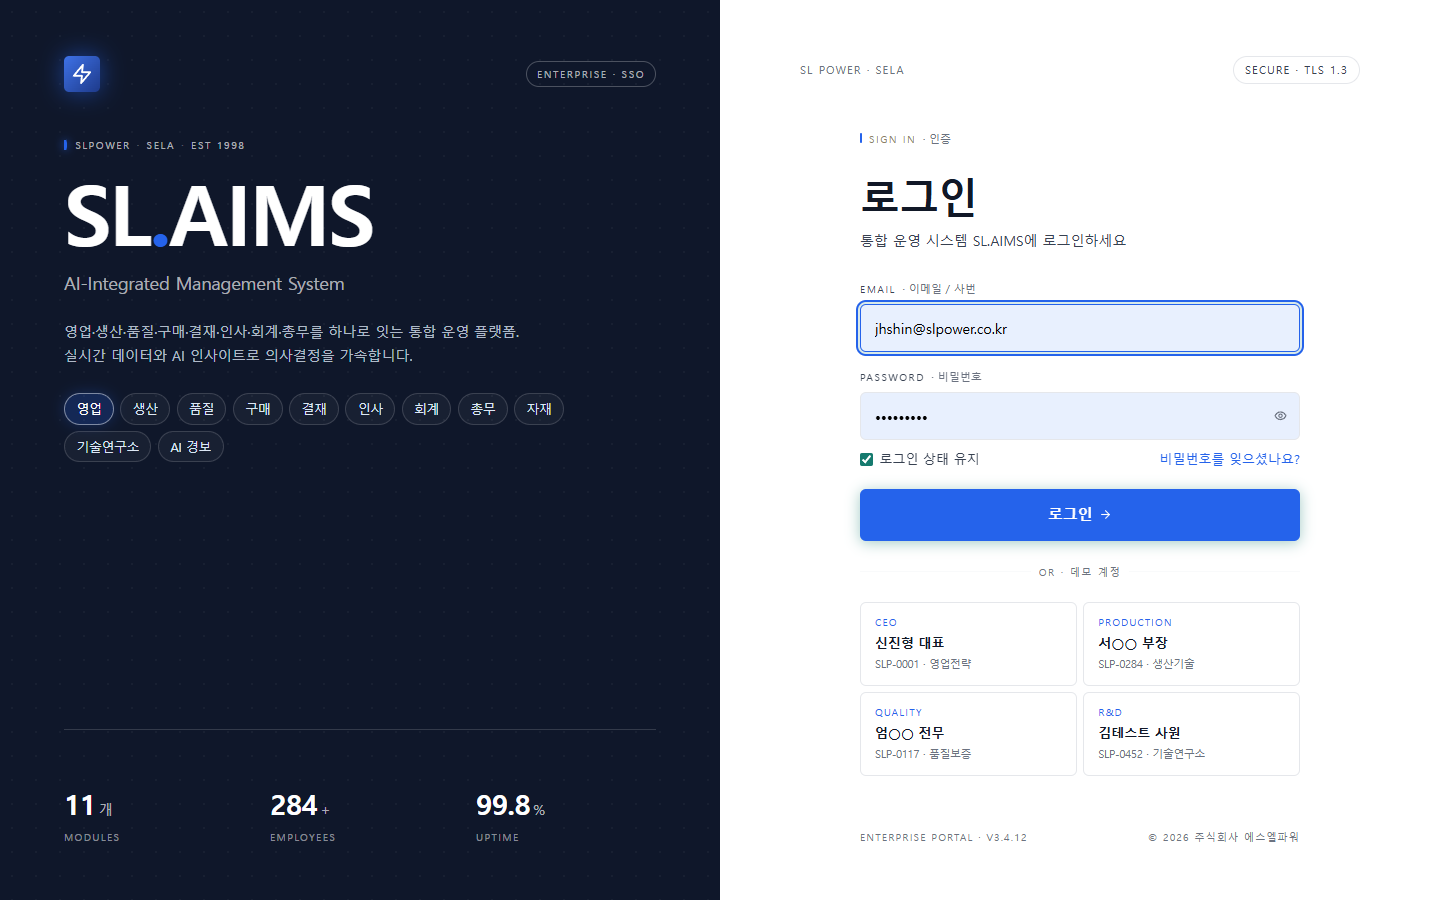Click the SLPOWER · SELA · EST 1998 tagline
Viewport: 1440px width, 900px height.
pyautogui.click(x=155, y=146)
